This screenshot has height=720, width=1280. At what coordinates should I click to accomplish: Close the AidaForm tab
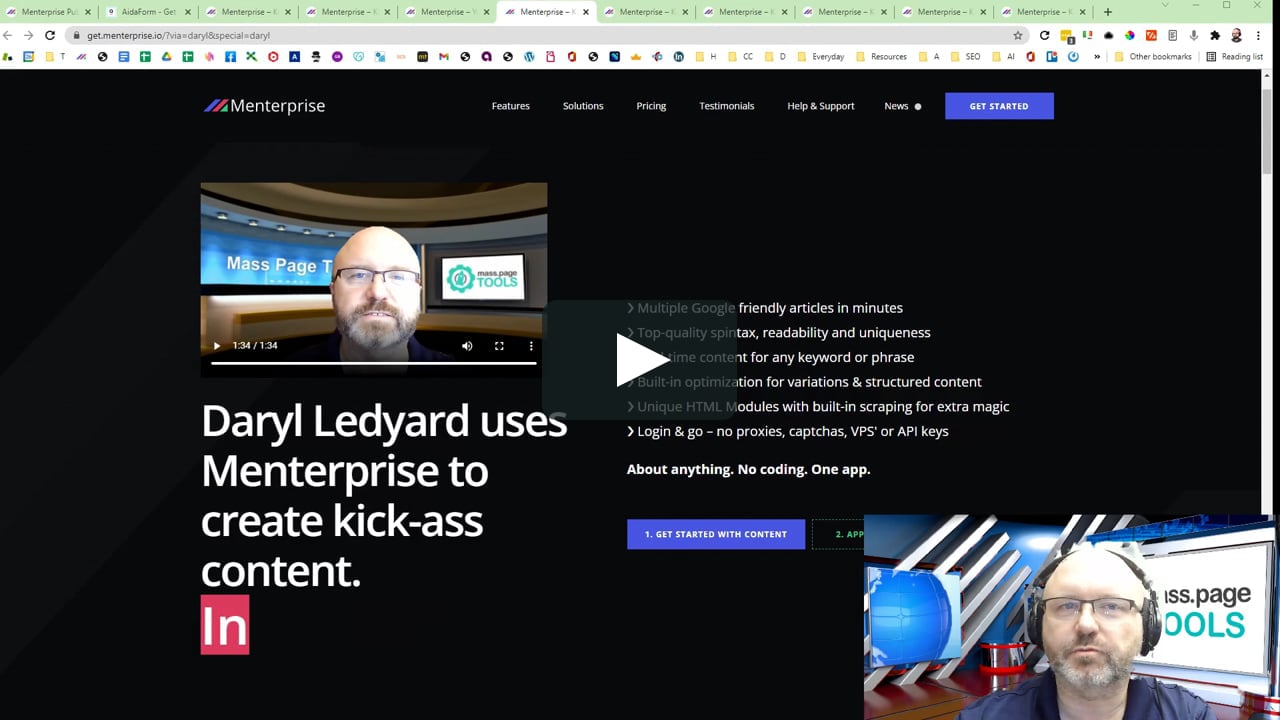(x=188, y=12)
